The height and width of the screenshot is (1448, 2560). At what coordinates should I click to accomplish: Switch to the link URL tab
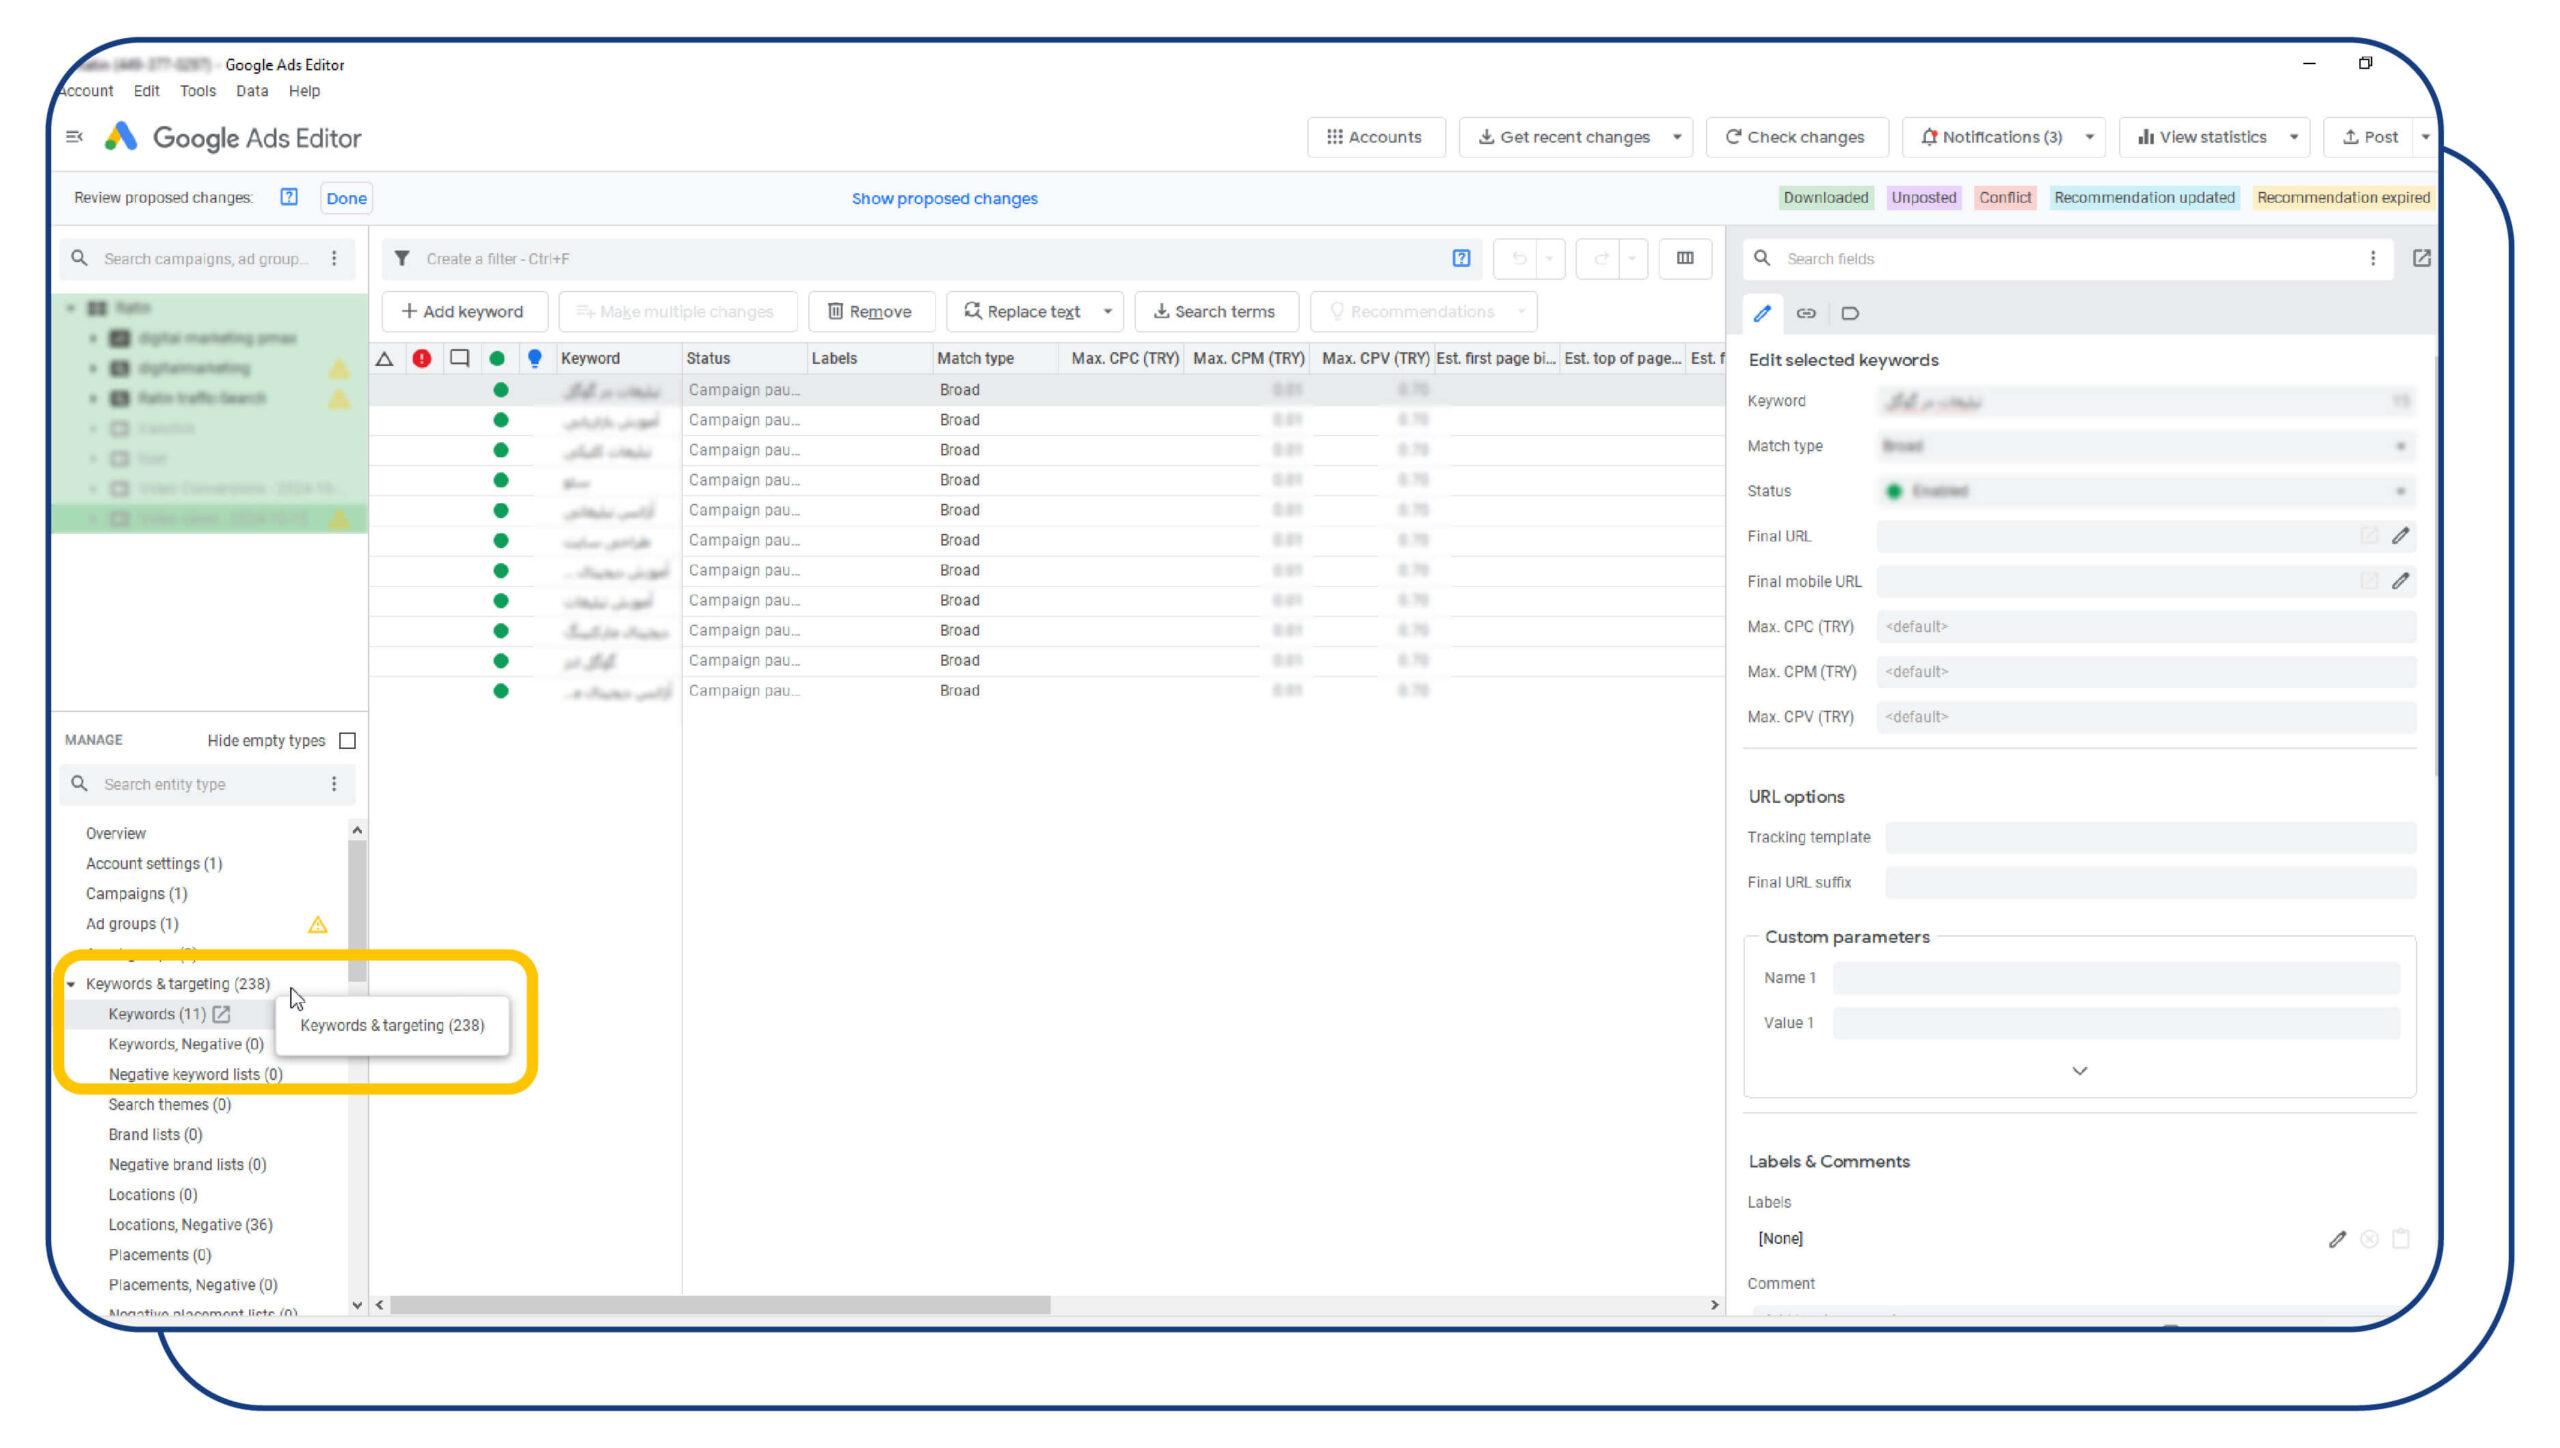click(x=1806, y=313)
